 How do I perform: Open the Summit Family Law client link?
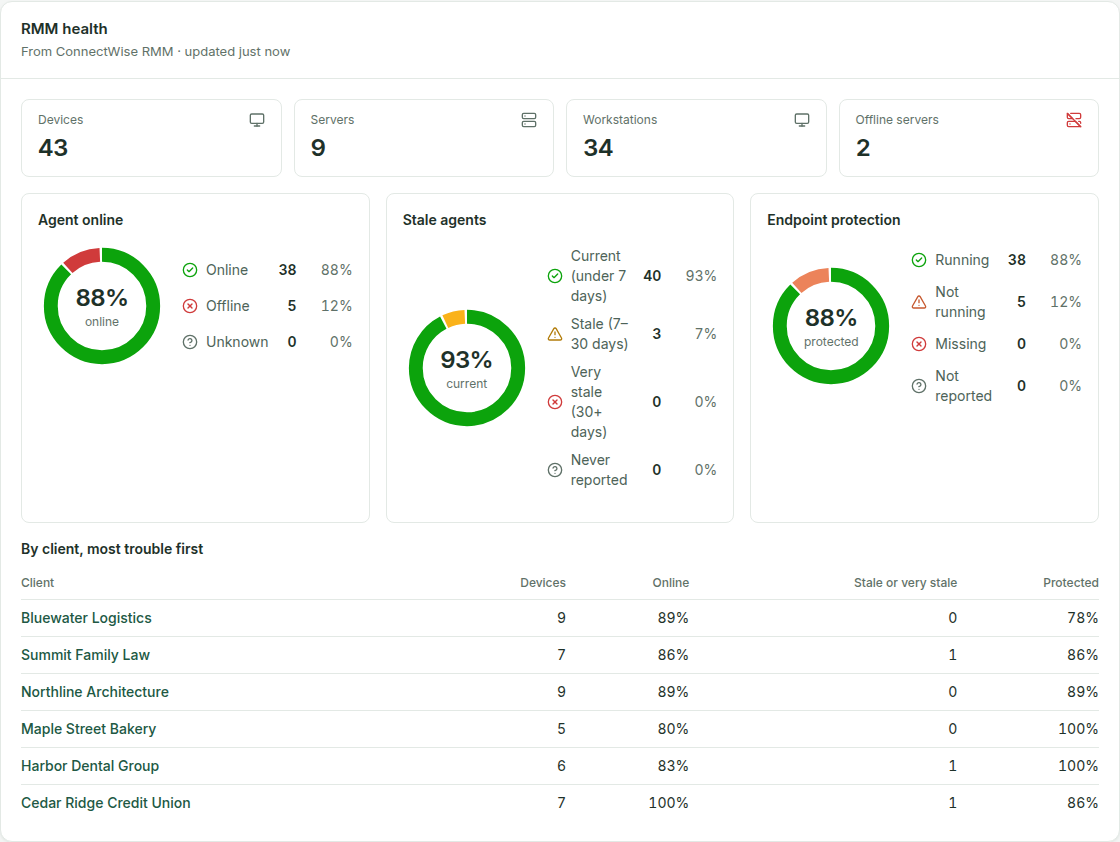[86, 655]
